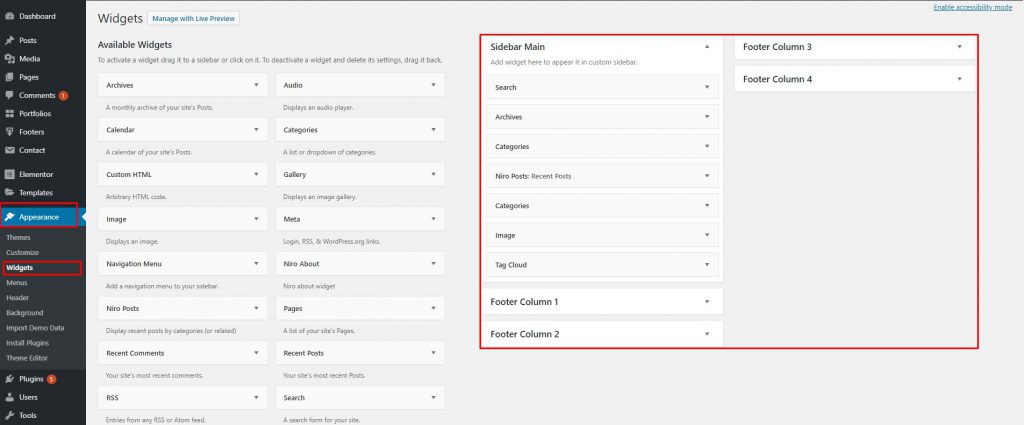Click the Elementor icon in sidebar
This screenshot has height=425, width=1024.
(x=9, y=174)
